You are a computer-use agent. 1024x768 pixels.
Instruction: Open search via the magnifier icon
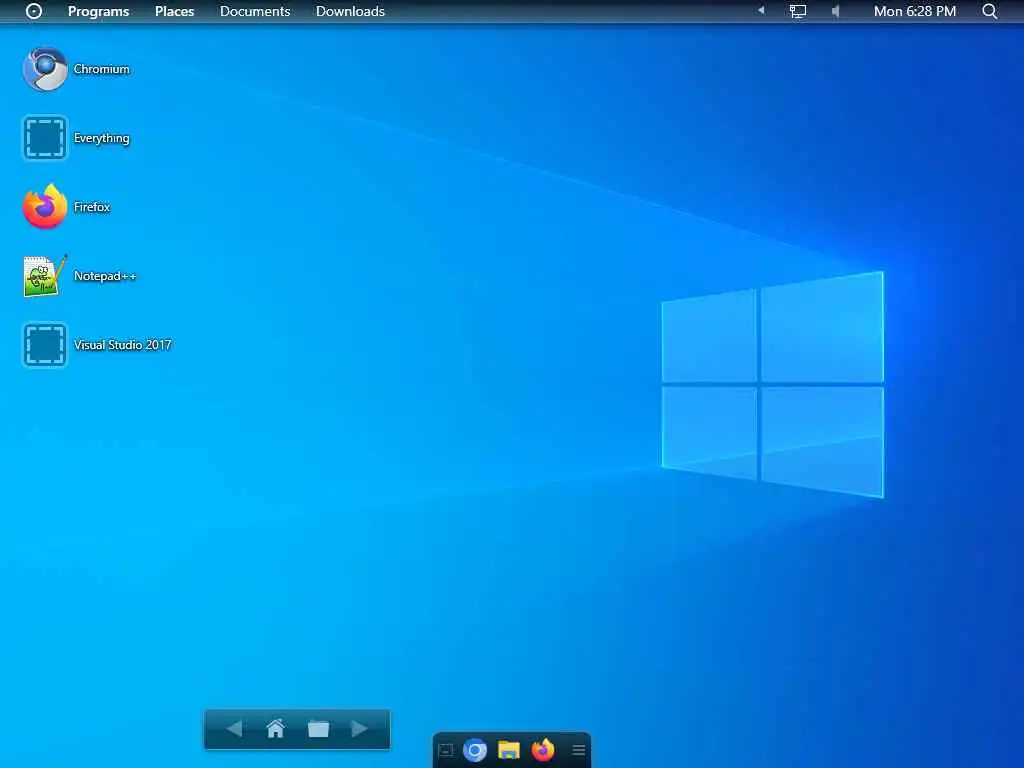coord(989,11)
